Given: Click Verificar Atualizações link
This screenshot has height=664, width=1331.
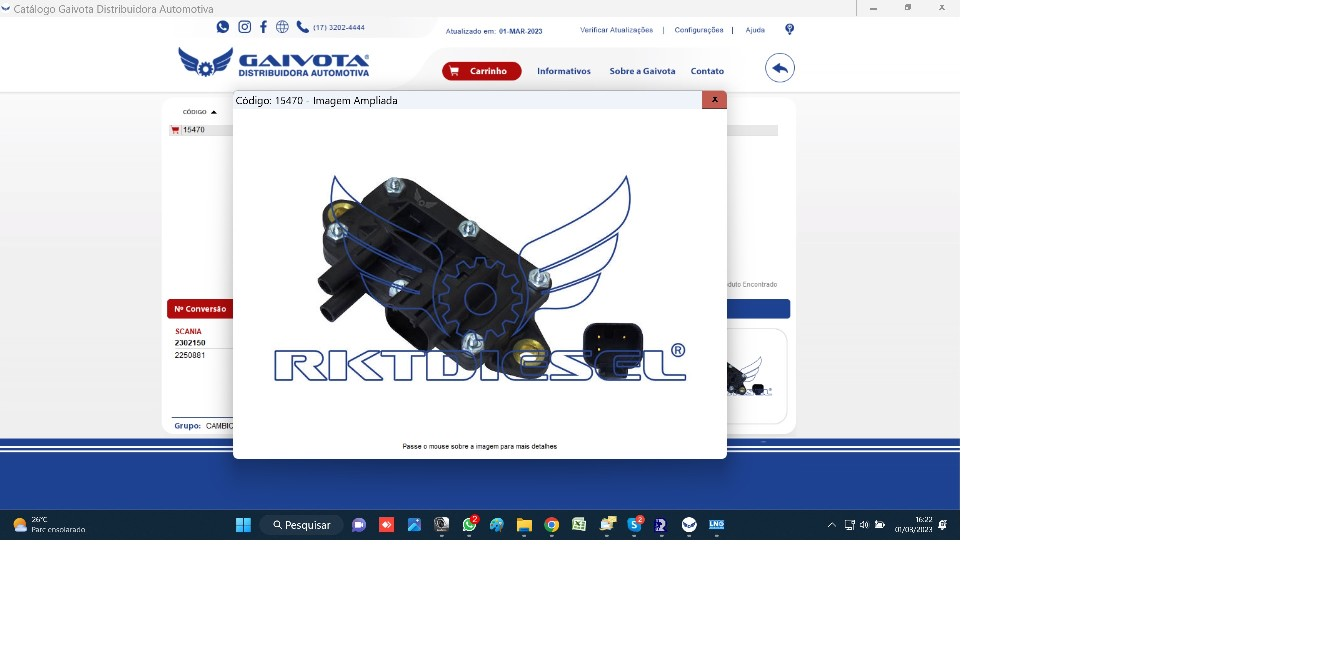Looking at the screenshot, I should 616,30.
